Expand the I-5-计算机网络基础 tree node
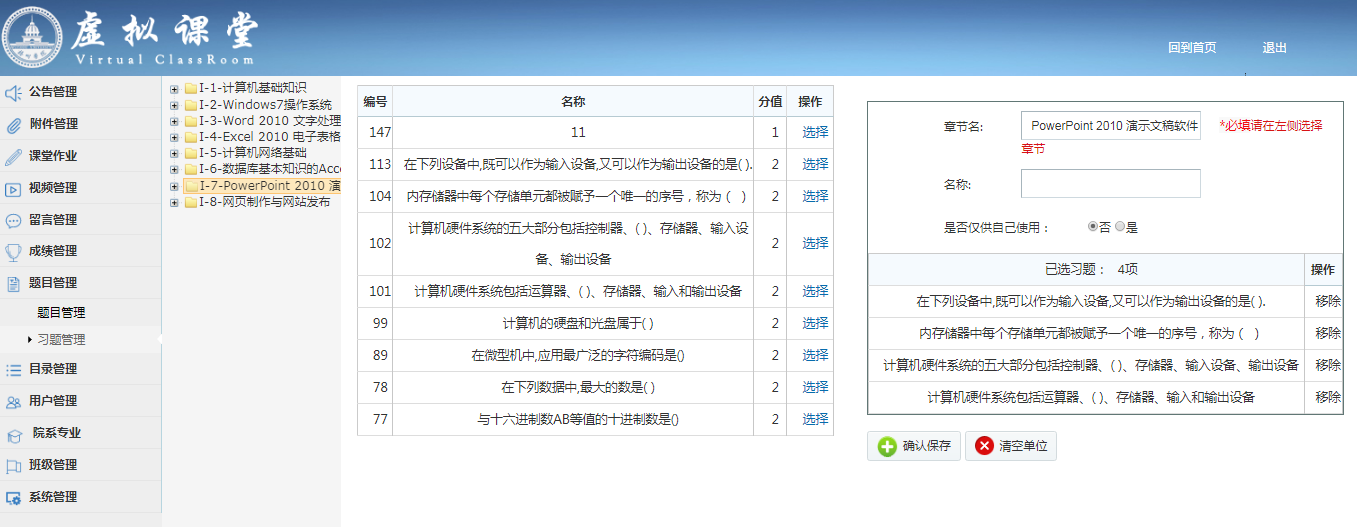1357x527 pixels. [175, 153]
